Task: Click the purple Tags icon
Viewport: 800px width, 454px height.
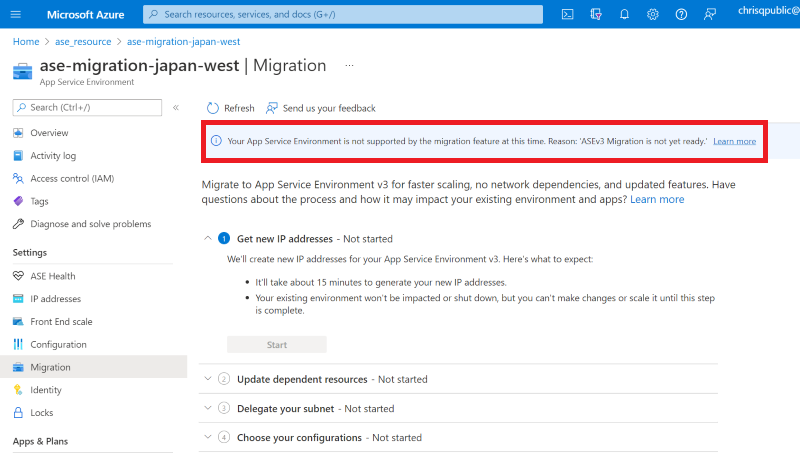Action: point(18,201)
